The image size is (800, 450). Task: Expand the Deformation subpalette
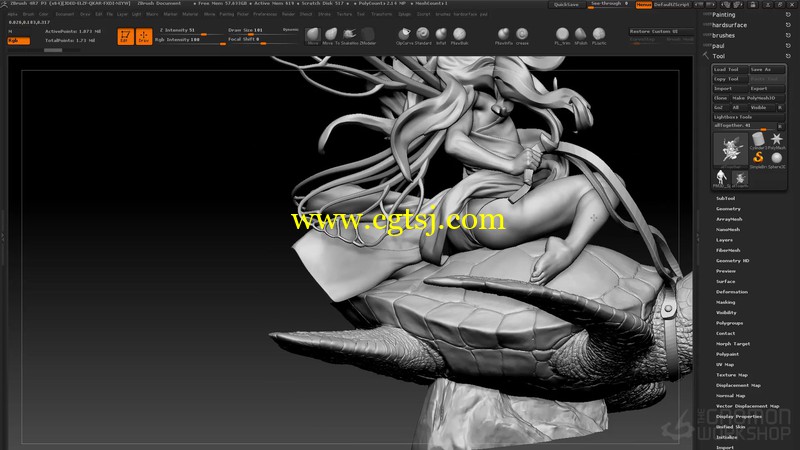pyautogui.click(x=732, y=292)
